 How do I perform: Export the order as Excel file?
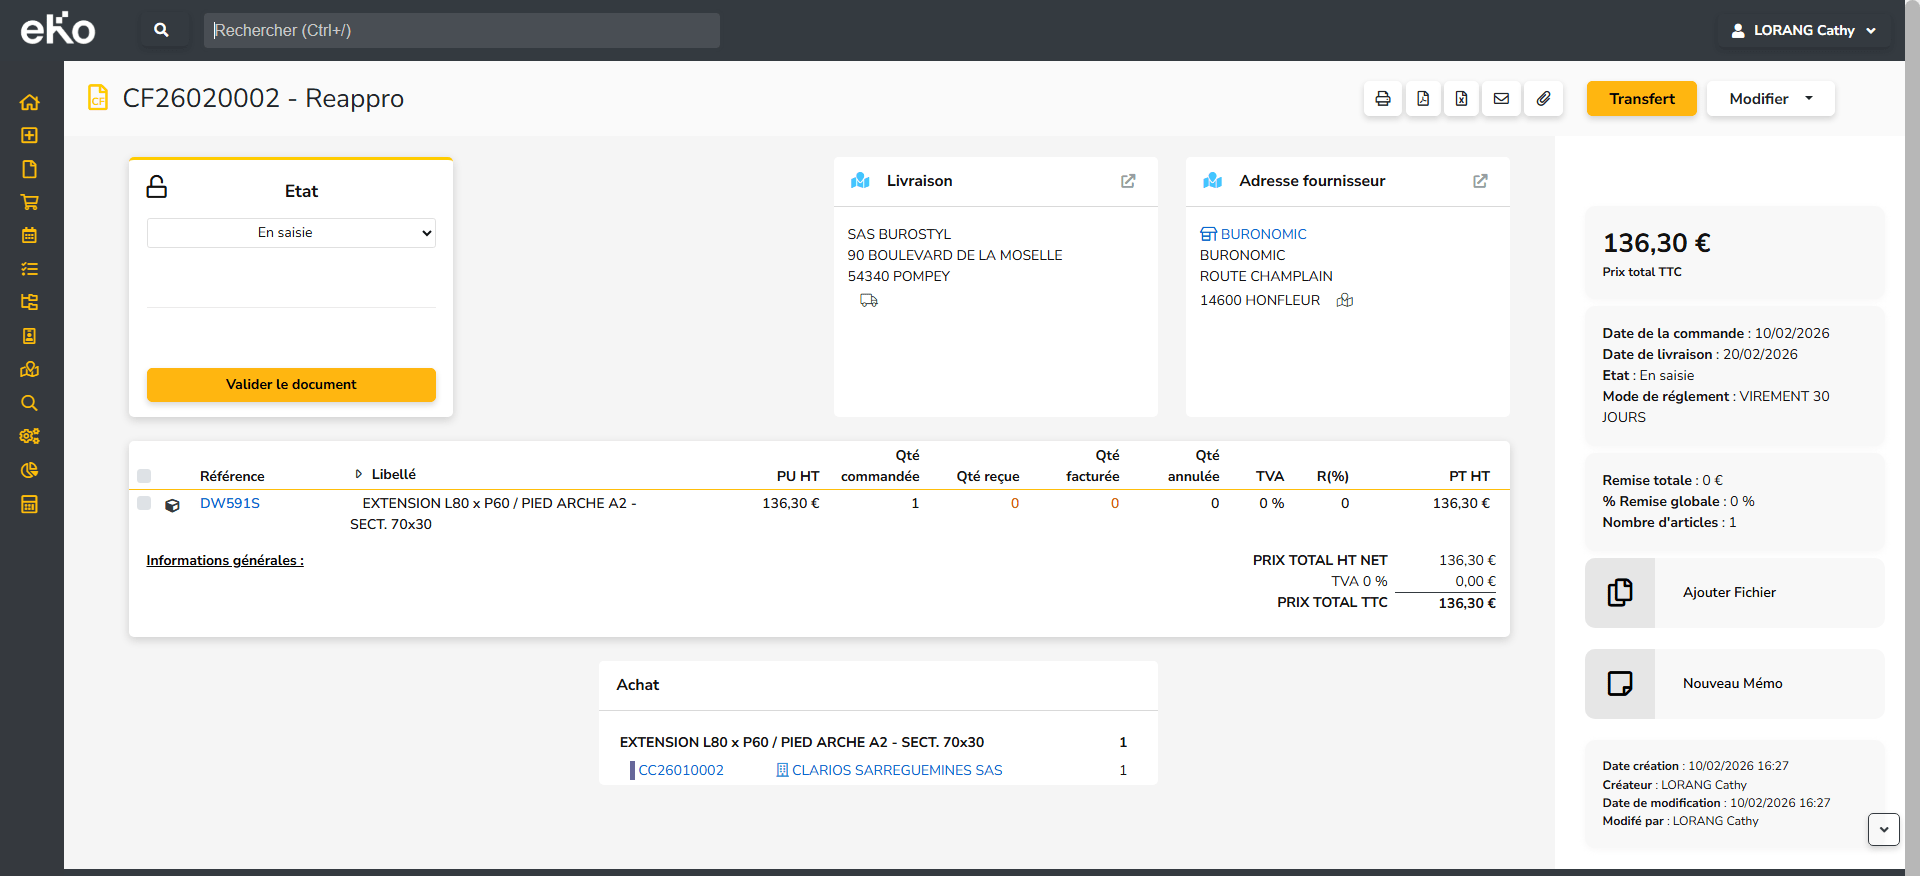pyautogui.click(x=1462, y=99)
